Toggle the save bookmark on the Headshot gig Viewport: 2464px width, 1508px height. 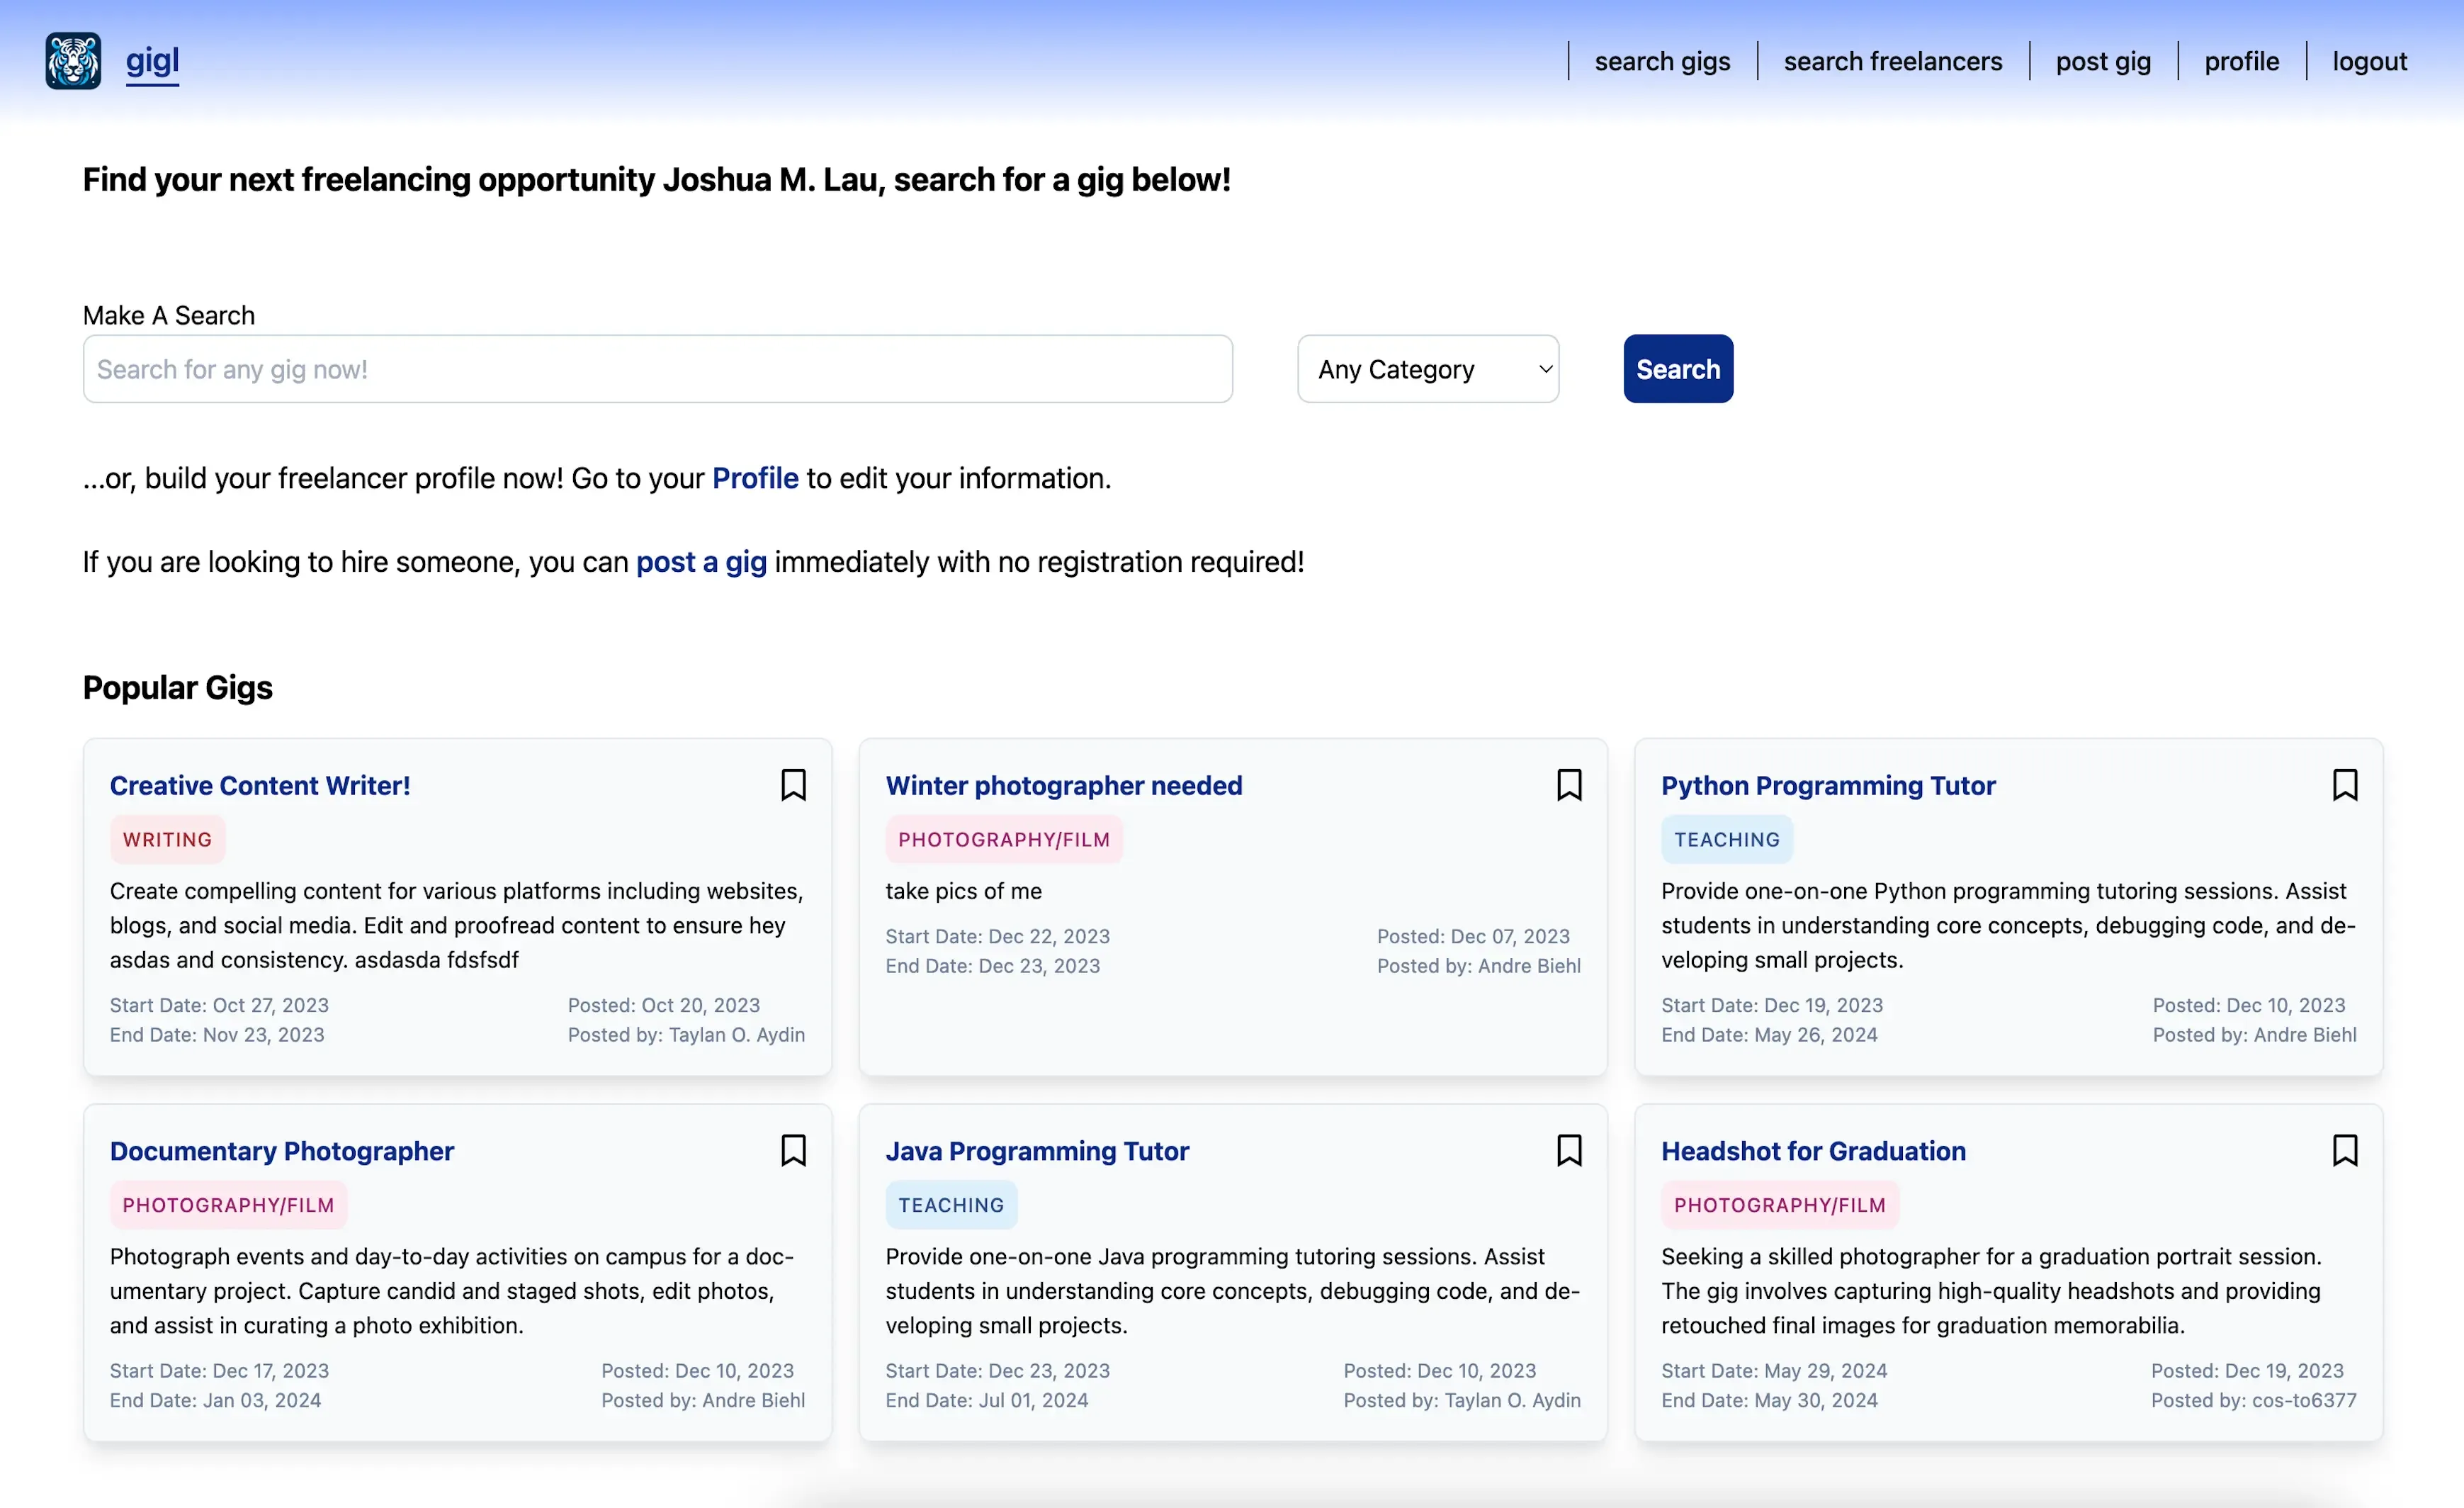[x=2346, y=1151]
